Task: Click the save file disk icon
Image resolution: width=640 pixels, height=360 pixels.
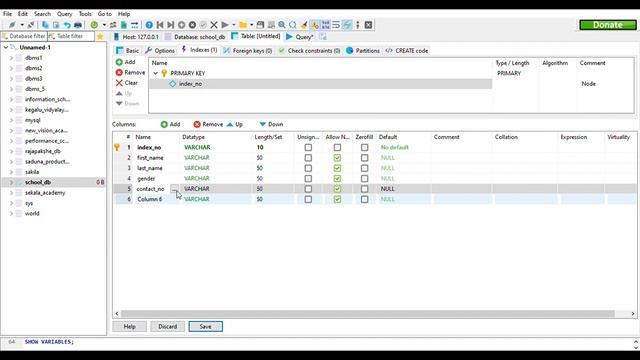Action: [260, 25]
